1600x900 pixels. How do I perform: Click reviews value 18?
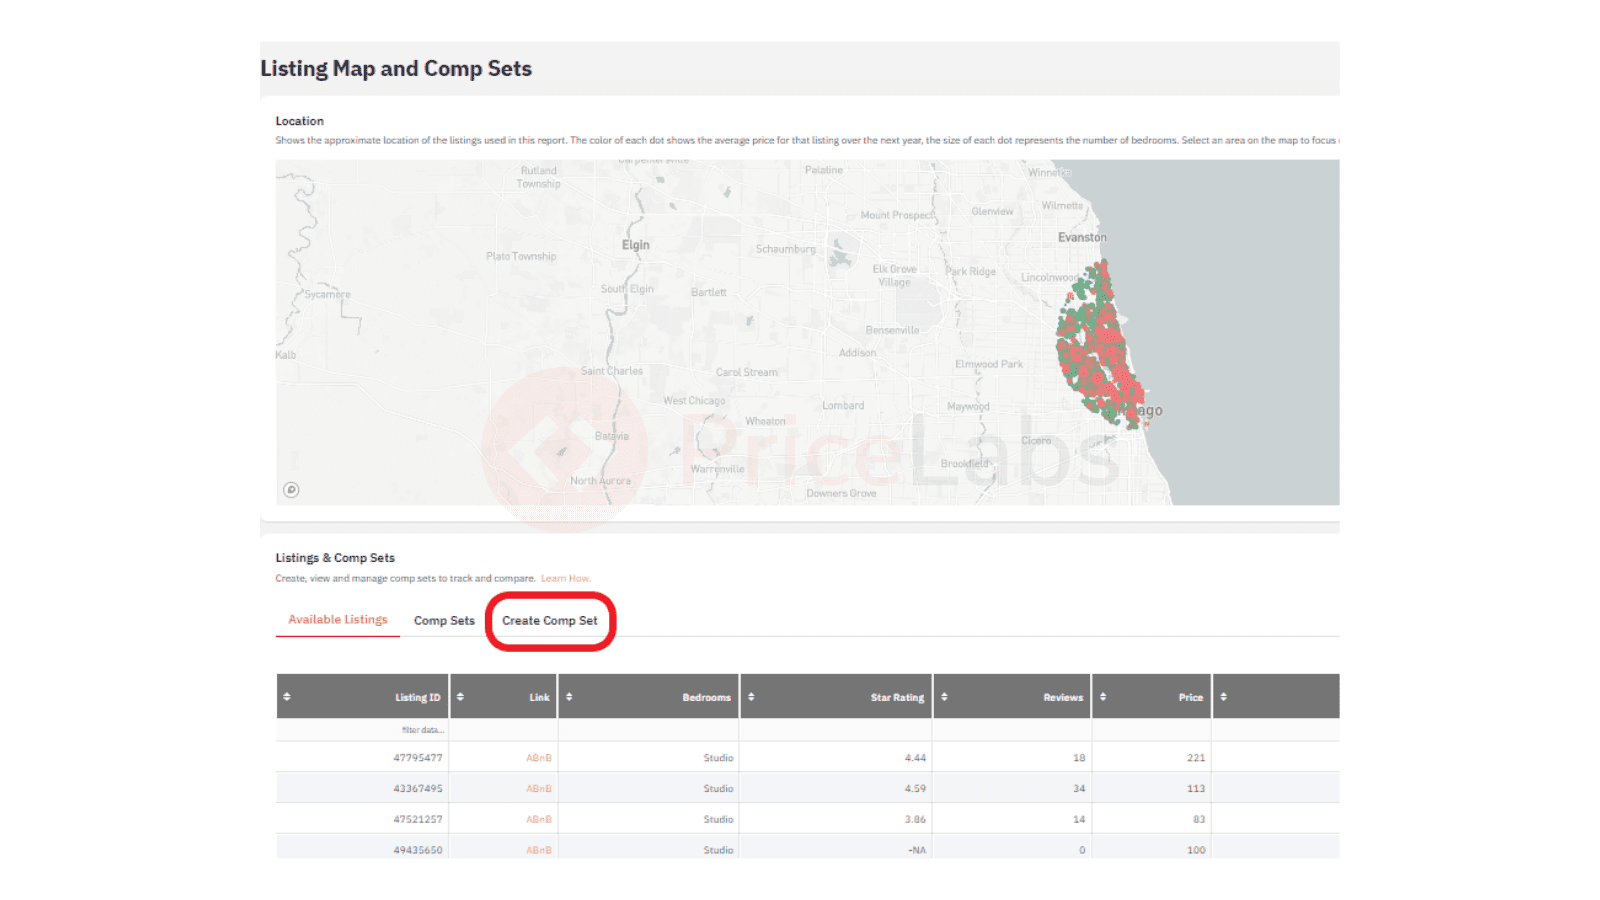[1079, 758]
